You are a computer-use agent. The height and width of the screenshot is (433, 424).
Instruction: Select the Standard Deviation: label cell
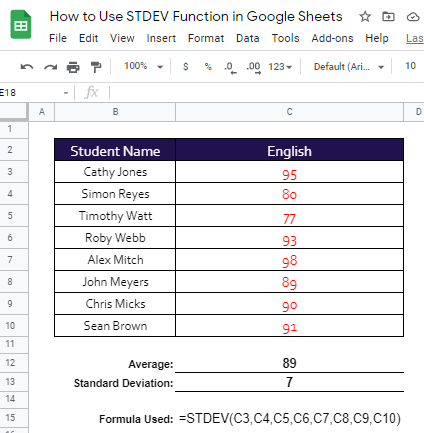click(x=115, y=383)
